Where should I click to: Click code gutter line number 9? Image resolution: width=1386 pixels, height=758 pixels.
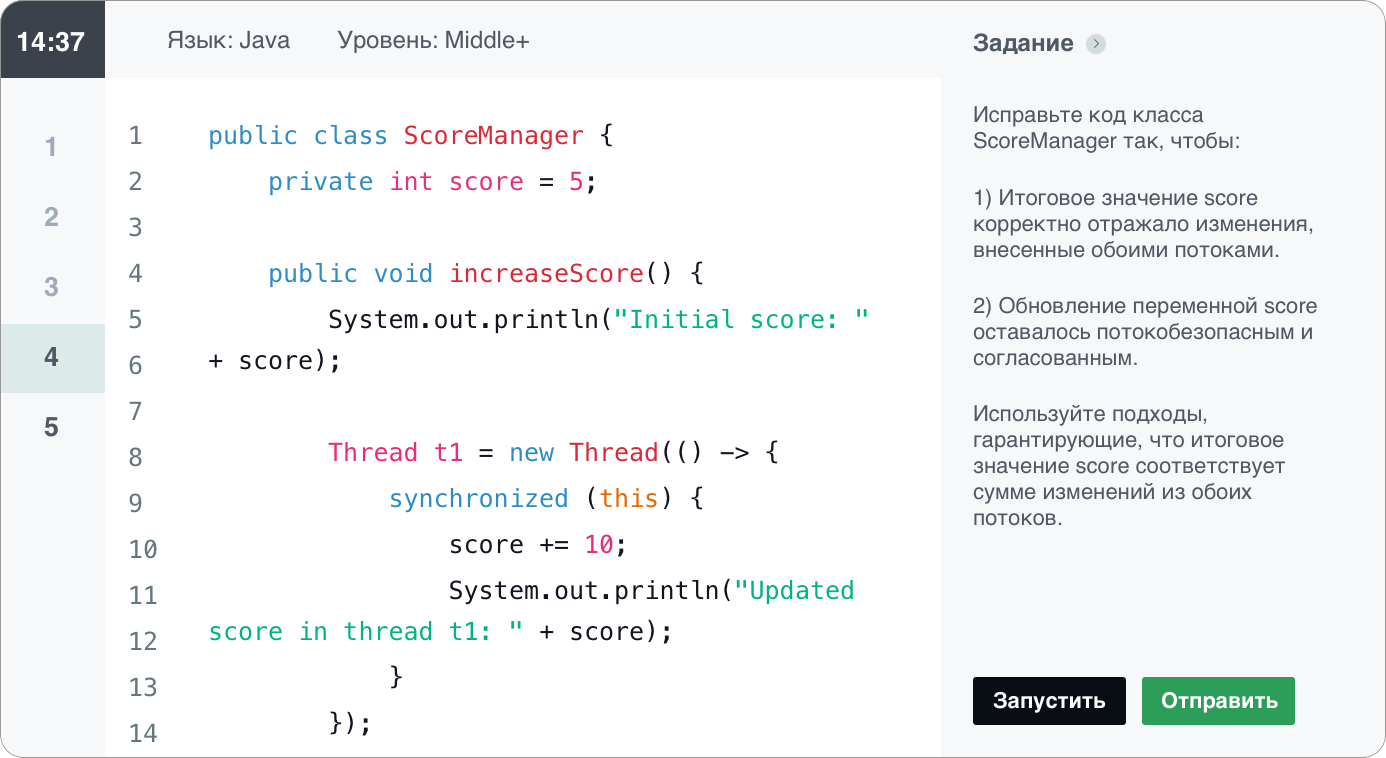tap(136, 504)
